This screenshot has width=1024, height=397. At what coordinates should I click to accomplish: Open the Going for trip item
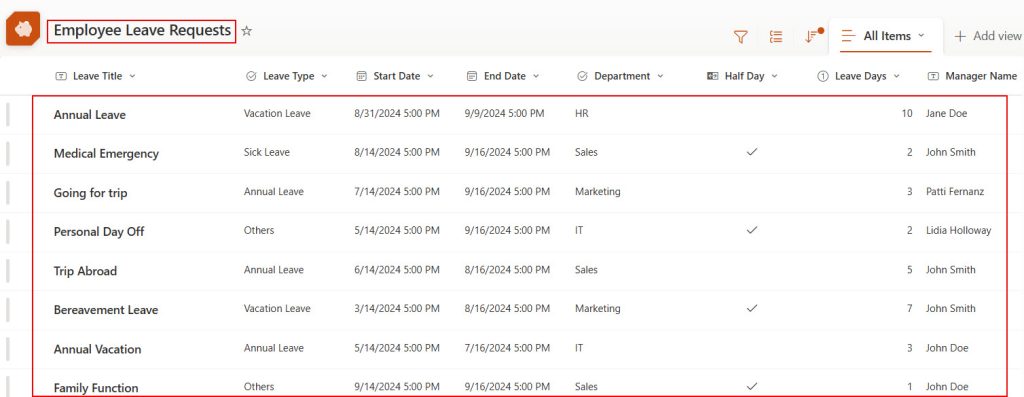click(x=90, y=193)
